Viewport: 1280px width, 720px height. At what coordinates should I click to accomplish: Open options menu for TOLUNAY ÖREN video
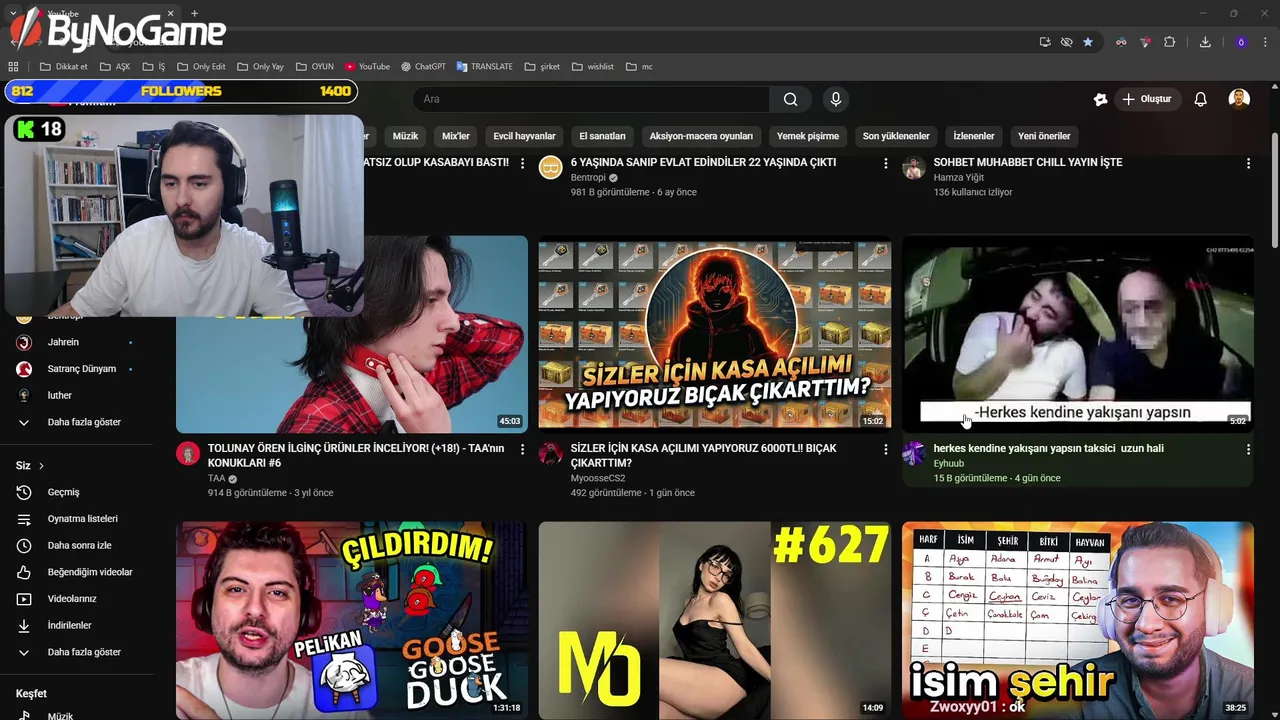522,450
